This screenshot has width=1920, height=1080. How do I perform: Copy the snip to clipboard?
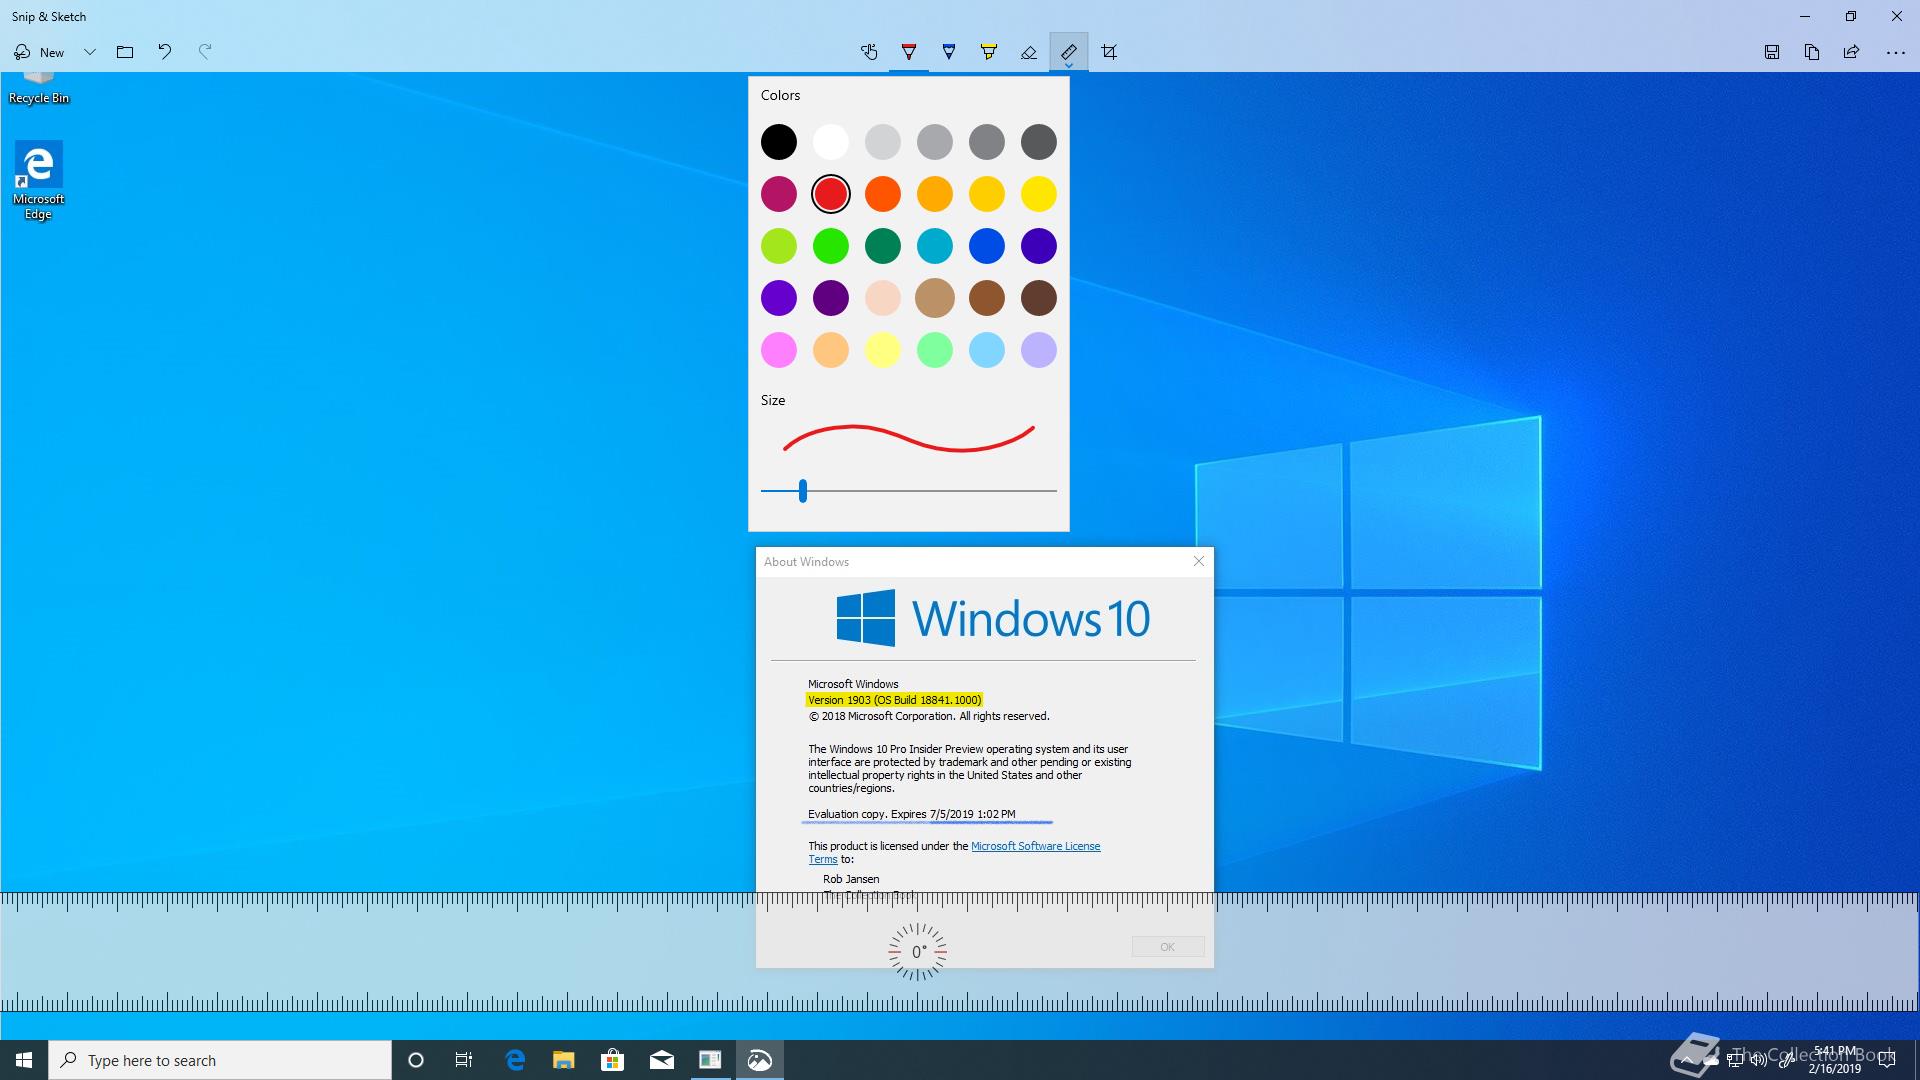coord(1812,52)
